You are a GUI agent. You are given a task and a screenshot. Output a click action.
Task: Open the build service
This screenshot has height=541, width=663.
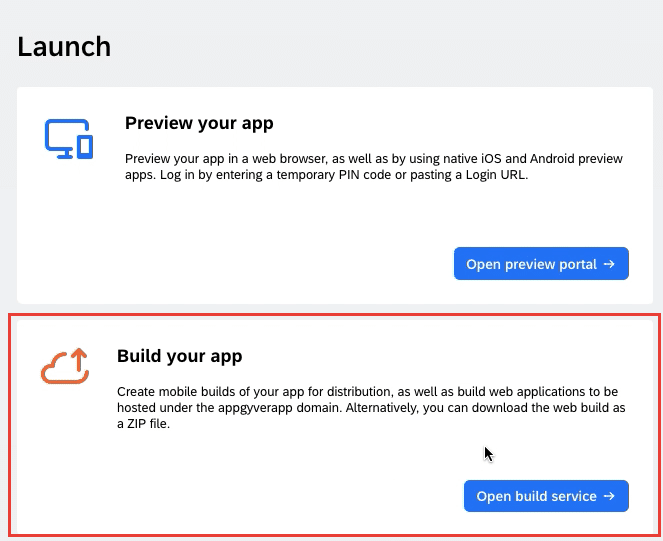pos(546,496)
